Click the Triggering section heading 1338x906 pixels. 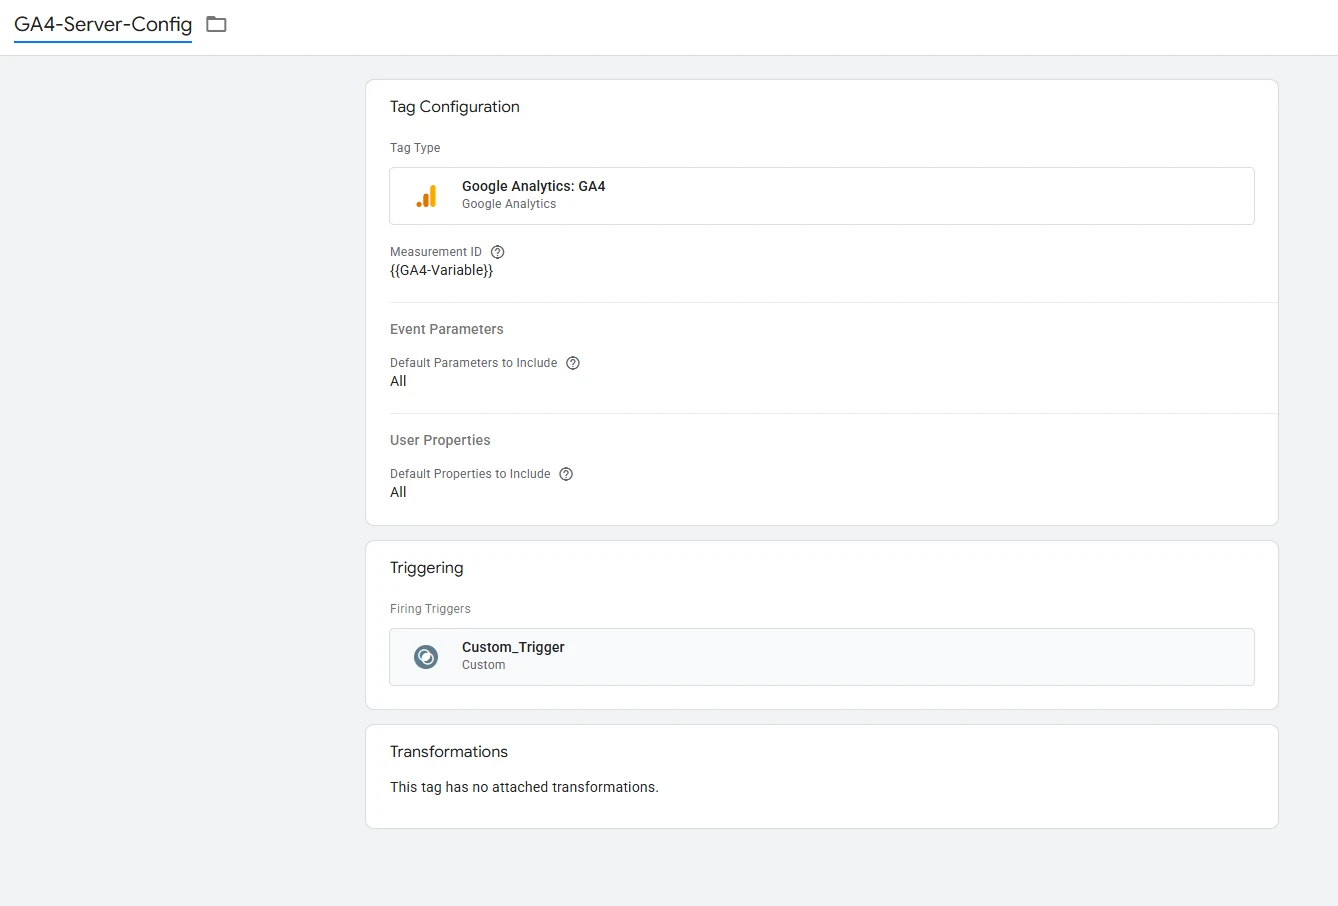coord(427,568)
